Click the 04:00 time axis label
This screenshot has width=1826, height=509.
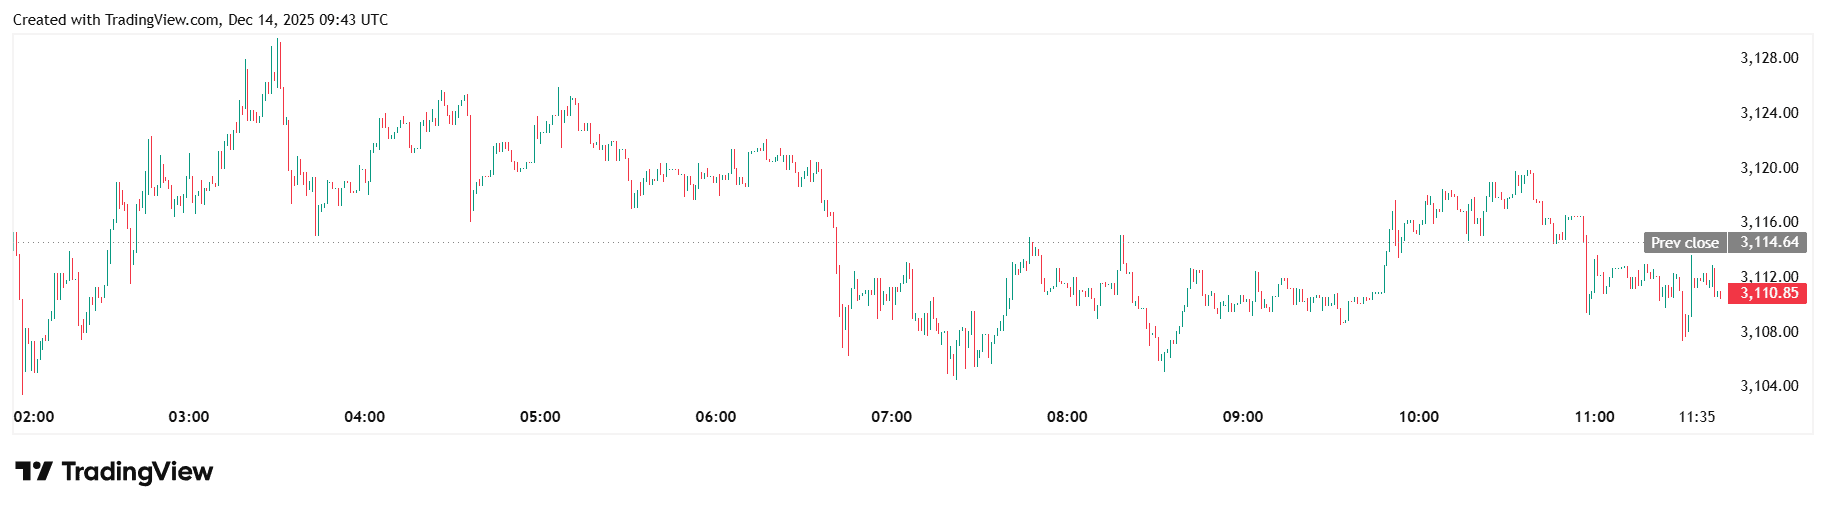[x=364, y=417]
